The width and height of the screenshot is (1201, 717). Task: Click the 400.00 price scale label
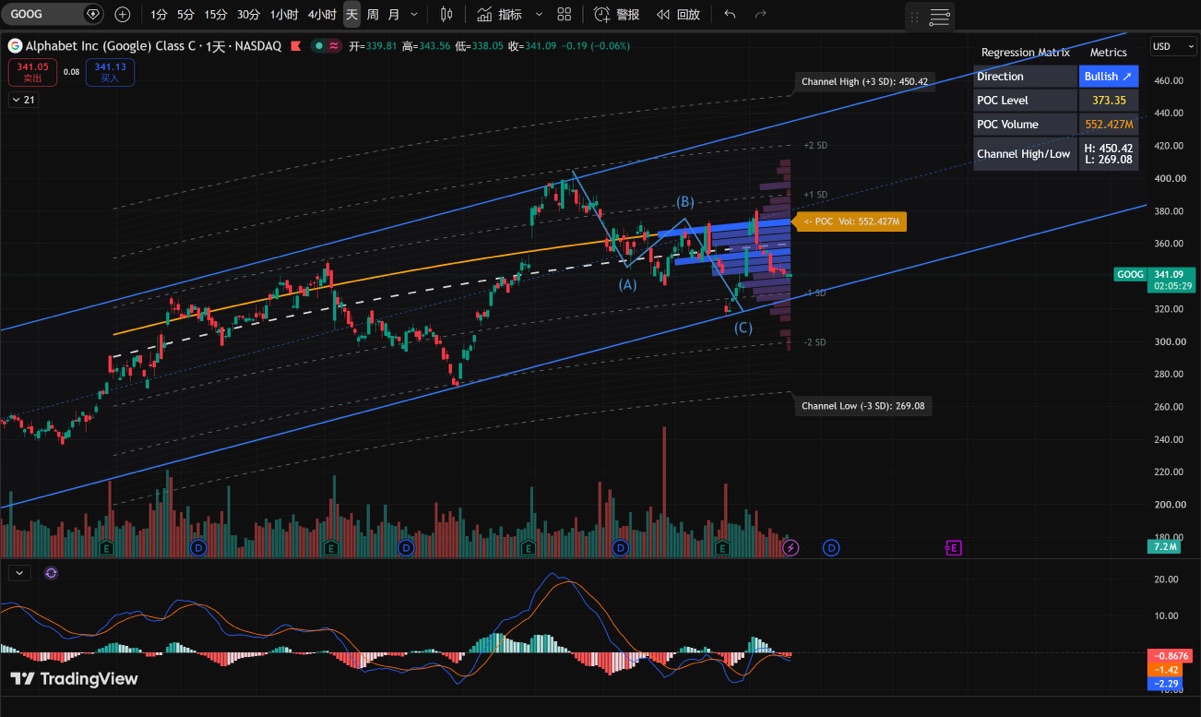pyautogui.click(x=1169, y=178)
